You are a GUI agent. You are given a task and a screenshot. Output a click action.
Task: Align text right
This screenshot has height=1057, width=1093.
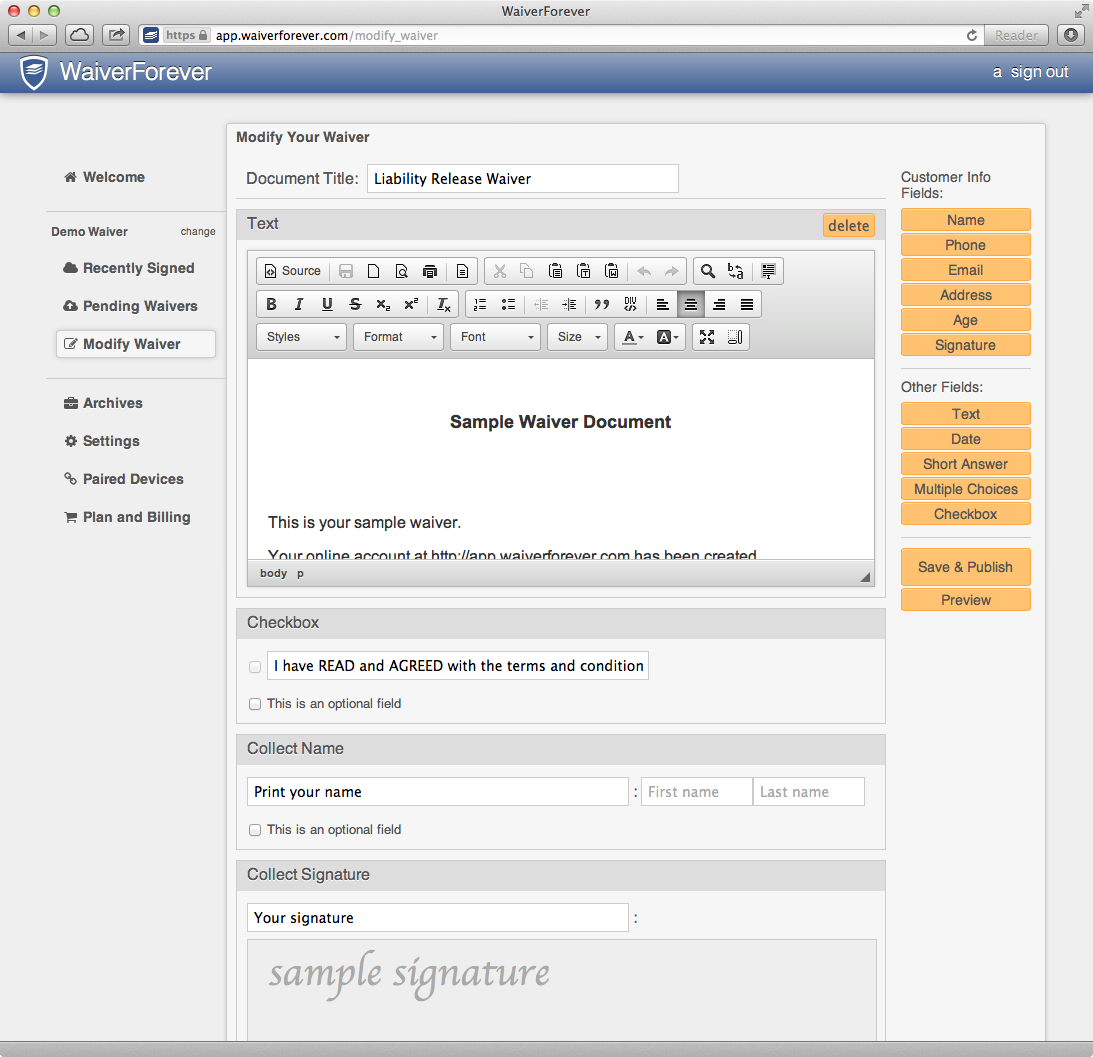coord(719,305)
